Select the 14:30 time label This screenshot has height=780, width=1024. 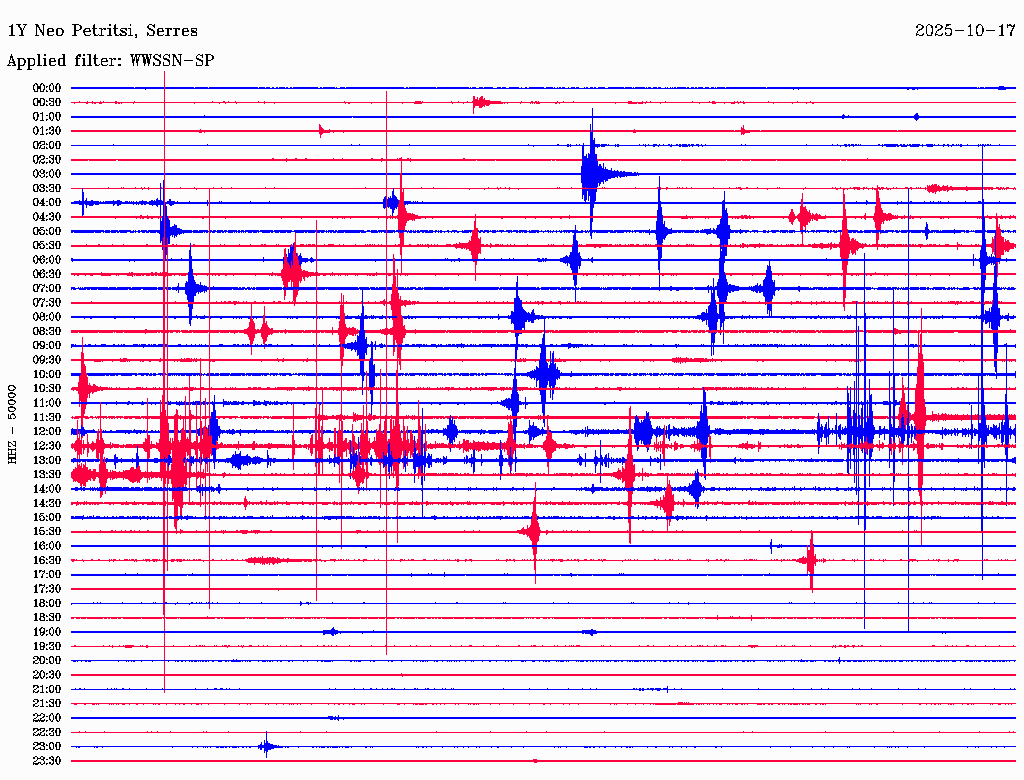pyautogui.click(x=47, y=503)
